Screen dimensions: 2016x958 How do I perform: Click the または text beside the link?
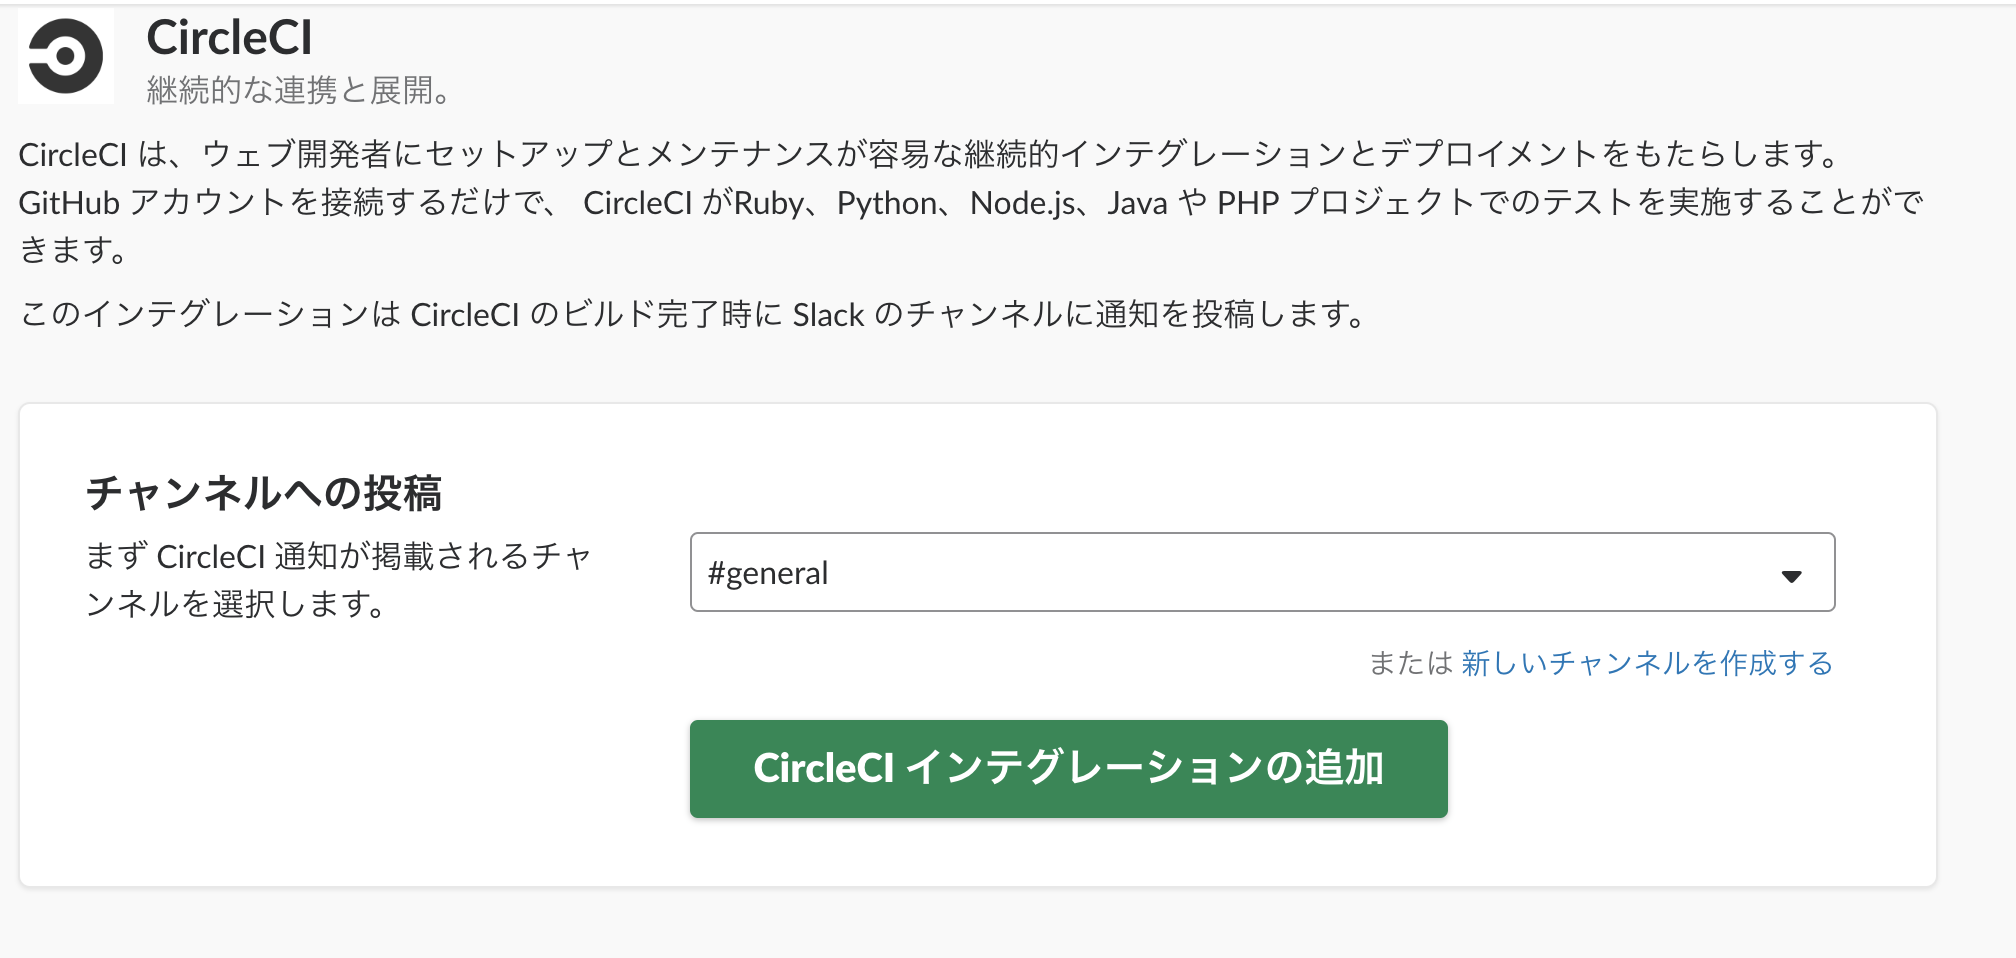1409,663
